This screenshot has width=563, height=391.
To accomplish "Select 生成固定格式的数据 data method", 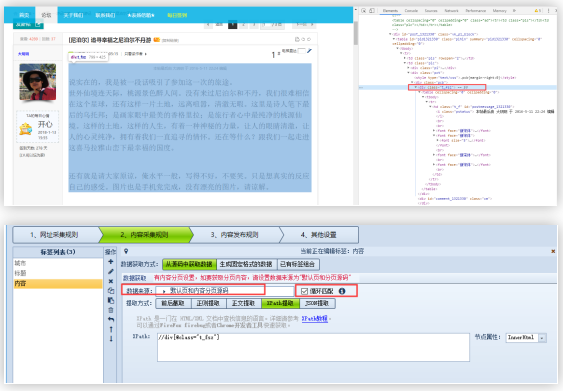I will point(247,264).
